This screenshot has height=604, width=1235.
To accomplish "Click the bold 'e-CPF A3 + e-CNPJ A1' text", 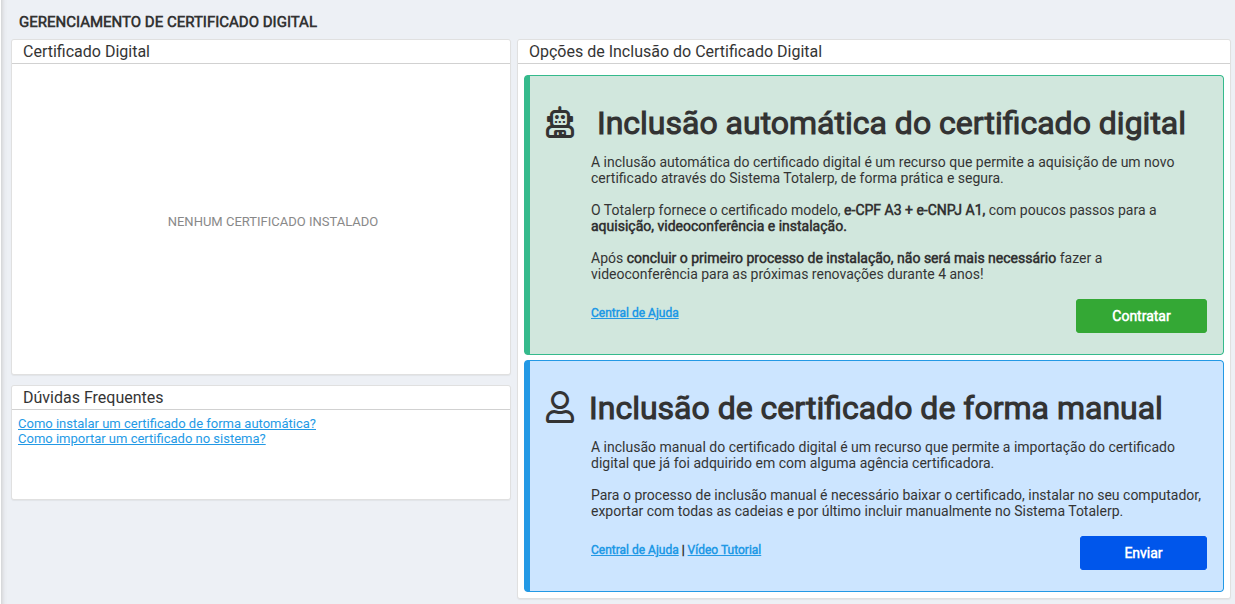I will 915,210.
